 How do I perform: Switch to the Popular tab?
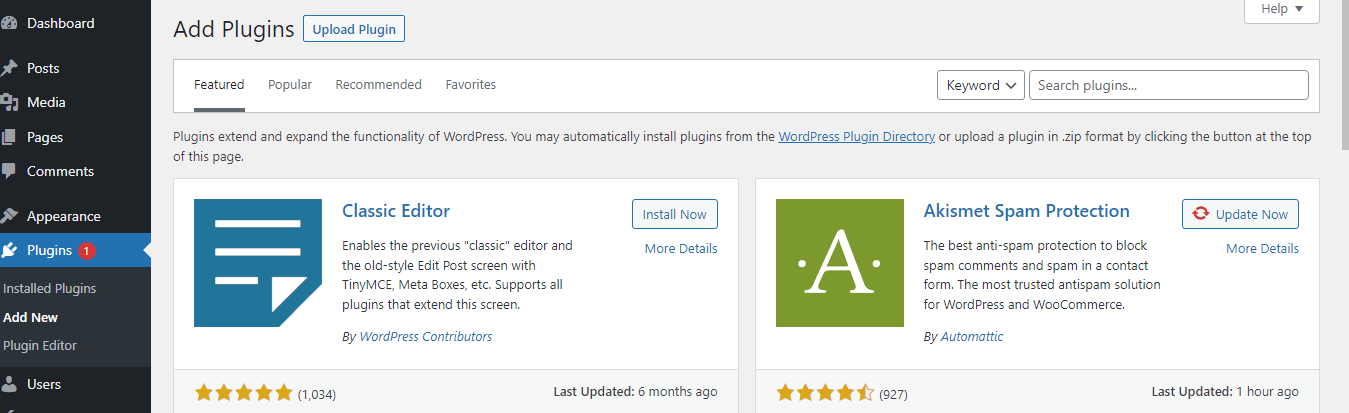point(290,85)
